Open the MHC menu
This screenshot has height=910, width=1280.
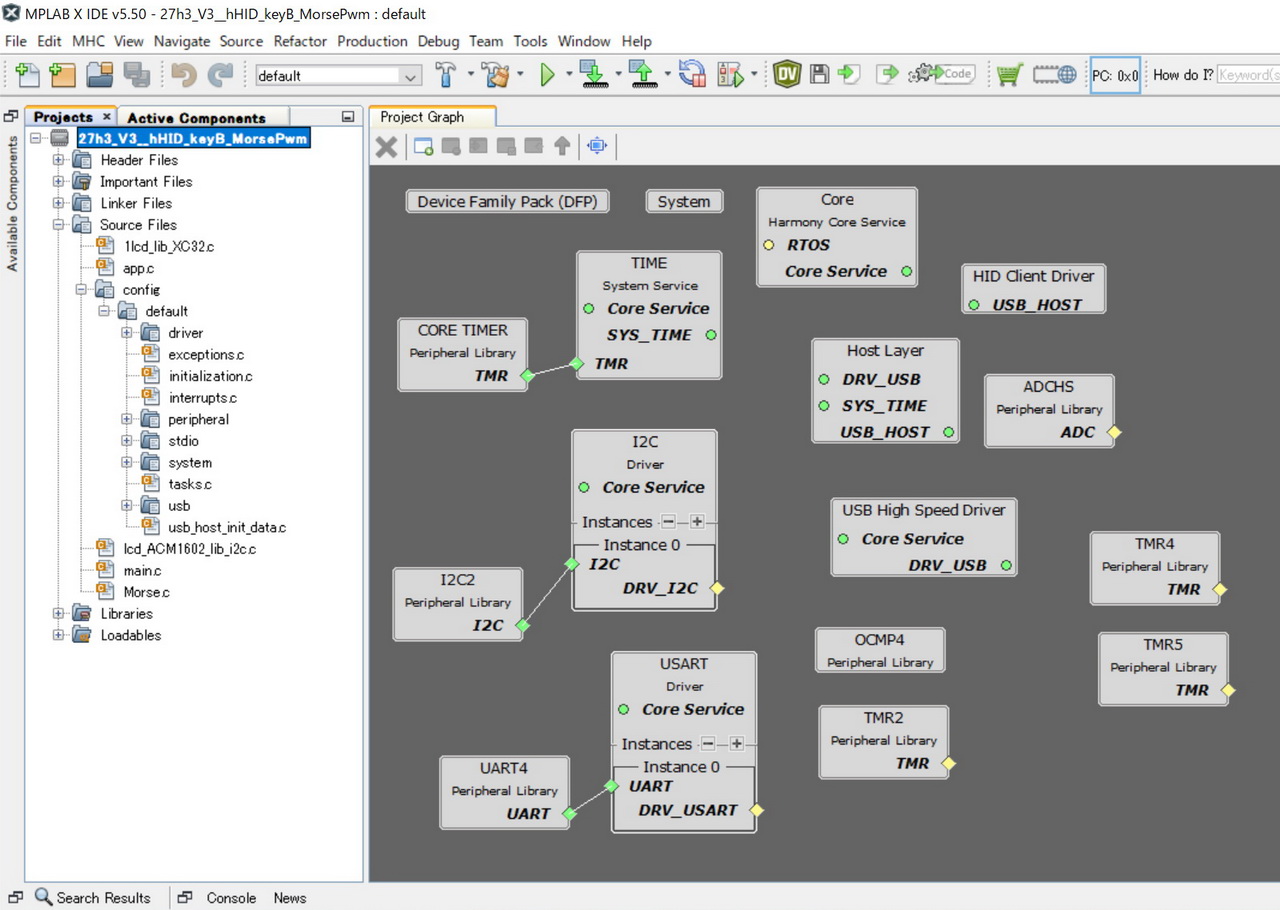(x=88, y=41)
